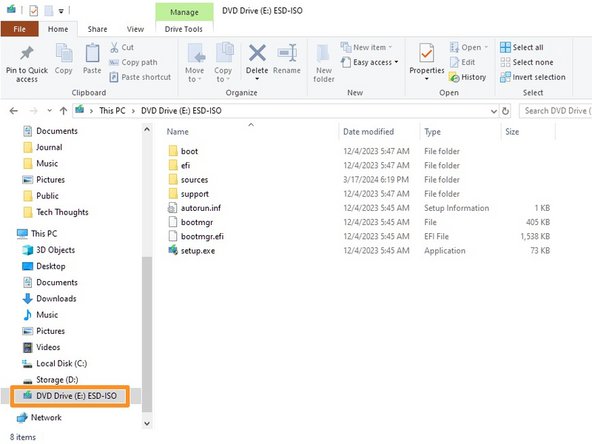Switch to the Share ribbon tab
The height and width of the screenshot is (444, 592).
[x=97, y=29]
